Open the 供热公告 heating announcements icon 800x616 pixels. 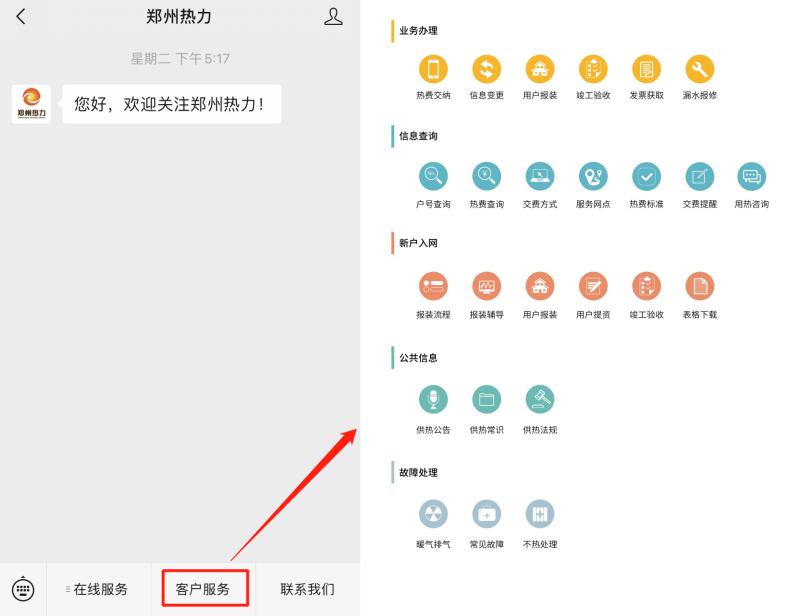433,400
